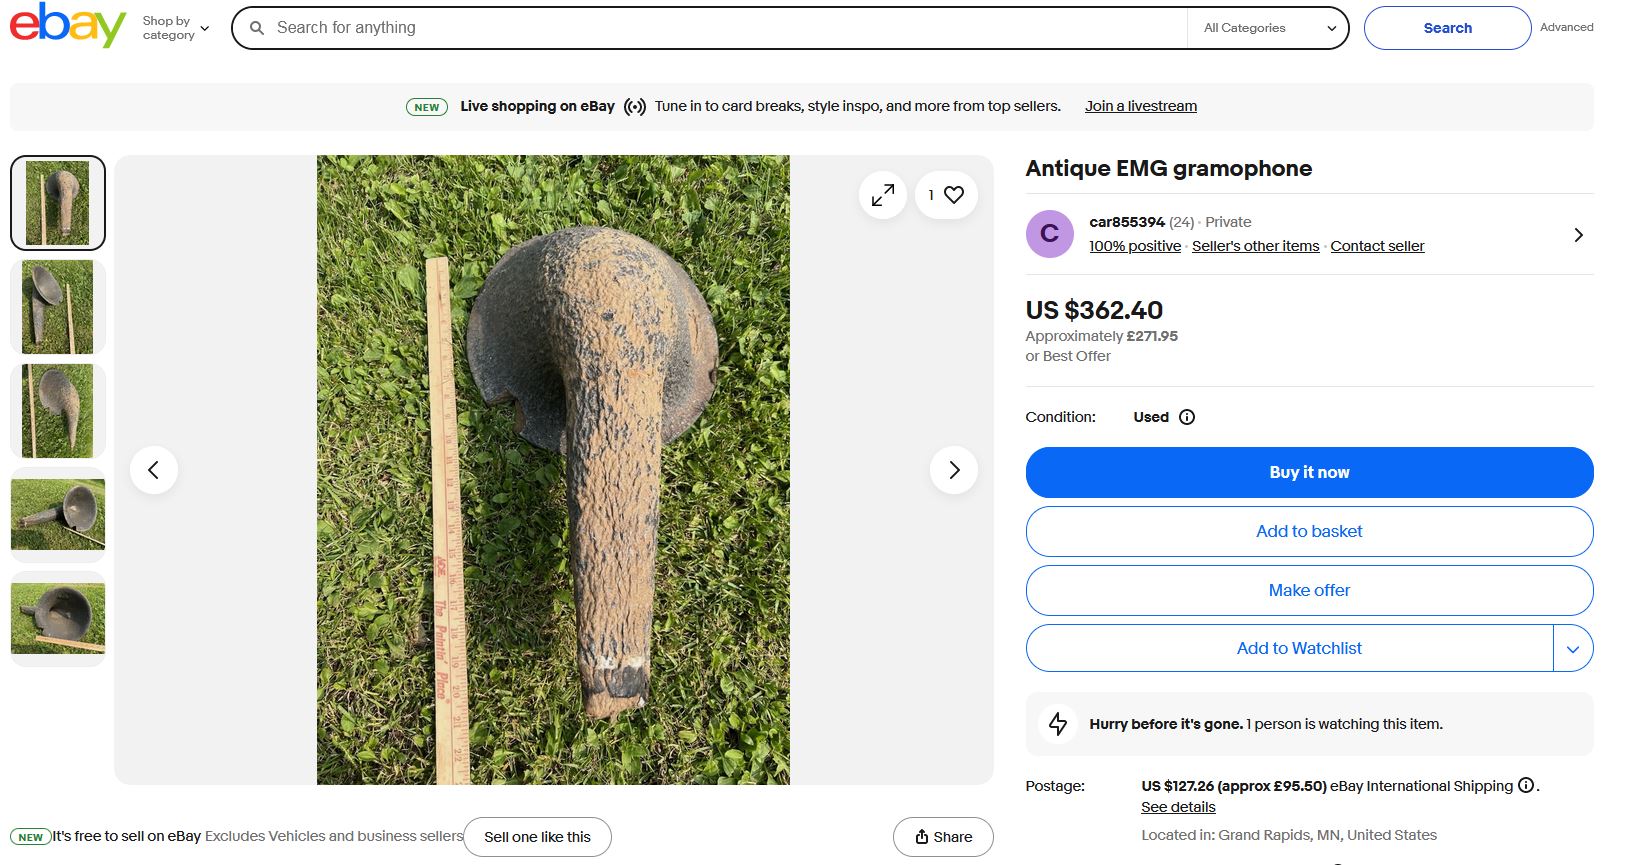The image size is (1635, 865).
Task: Expand the Add to Watchlist options arrow
Action: [1572, 649]
